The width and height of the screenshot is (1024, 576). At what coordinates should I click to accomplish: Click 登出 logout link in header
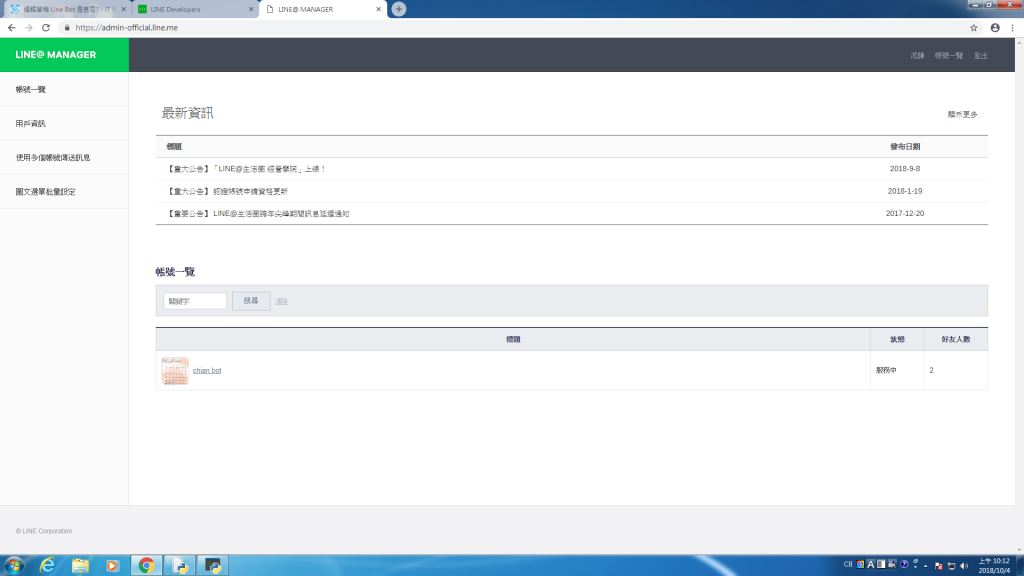pyautogui.click(x=981, y=56)
